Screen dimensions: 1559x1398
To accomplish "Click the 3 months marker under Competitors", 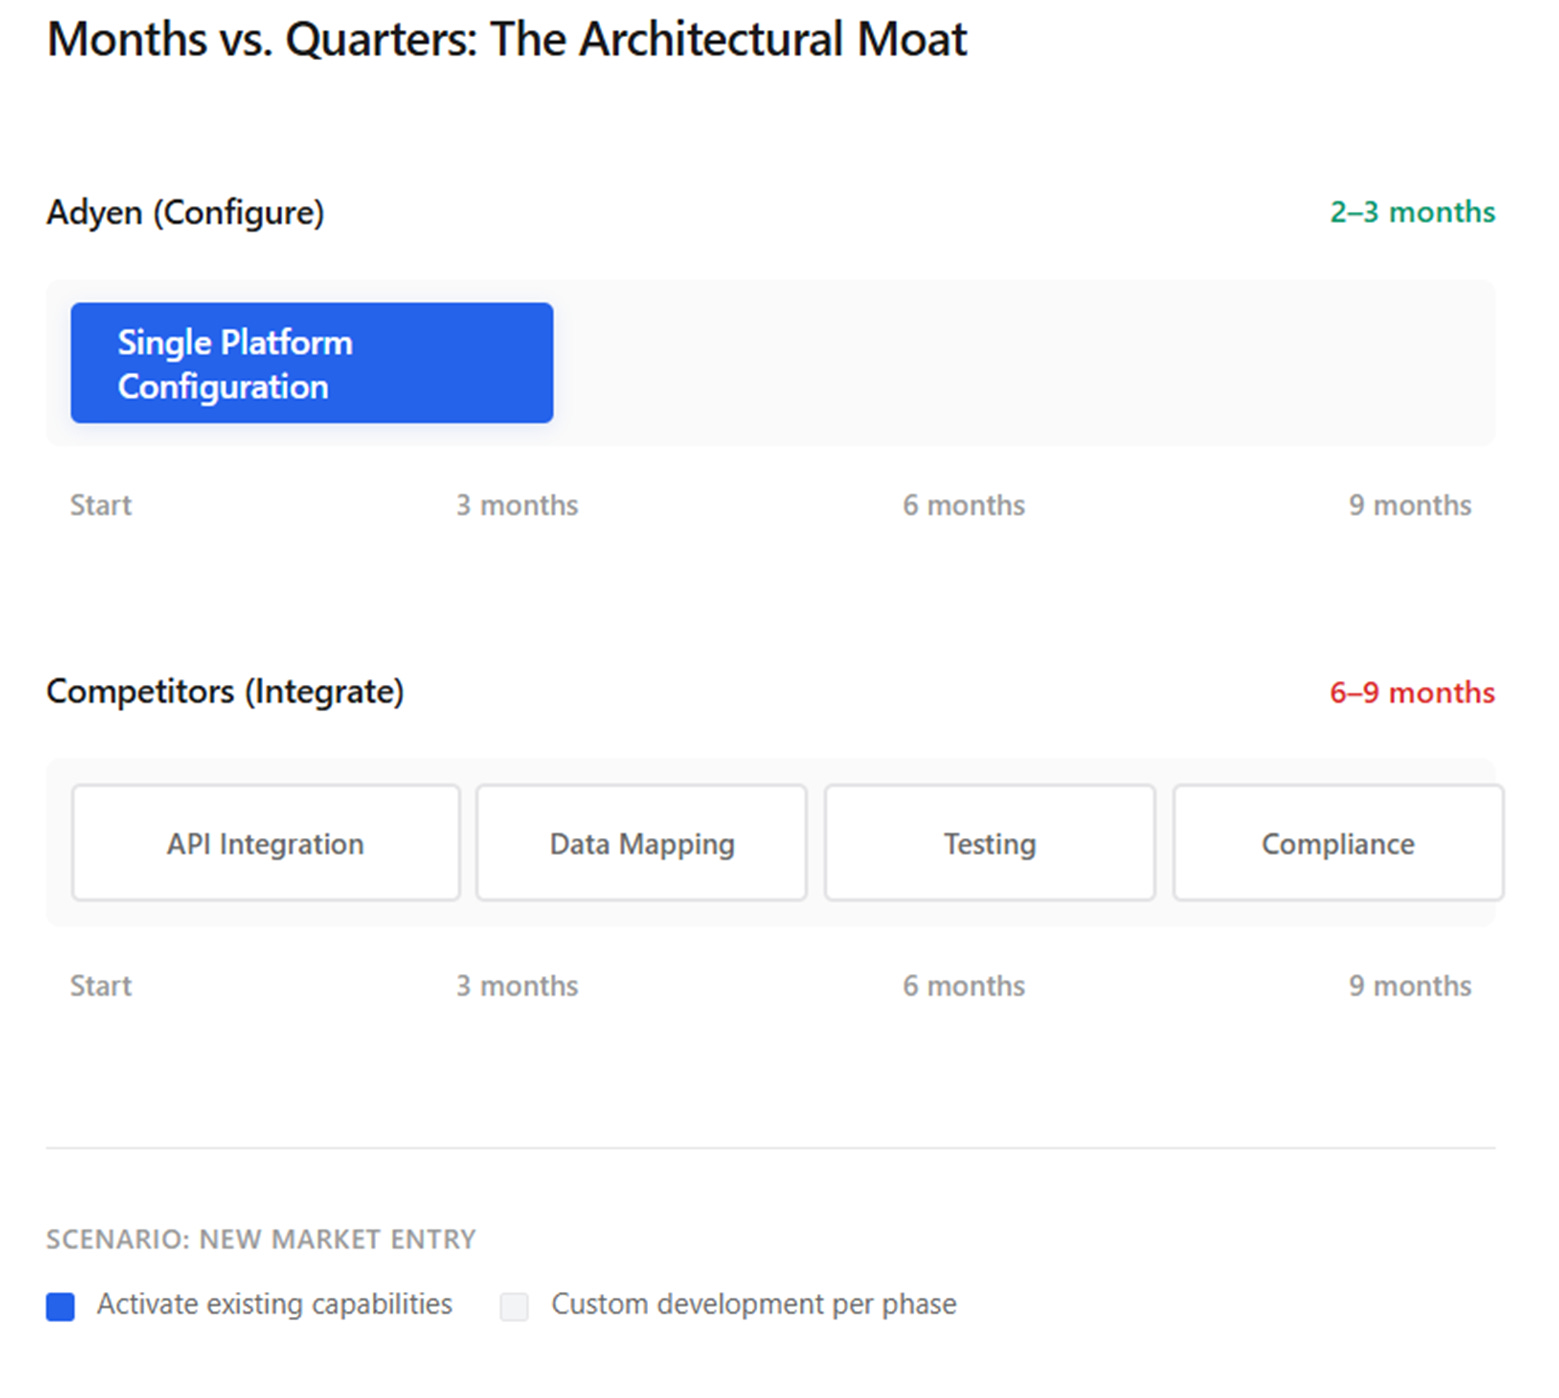I will (517, 986).
